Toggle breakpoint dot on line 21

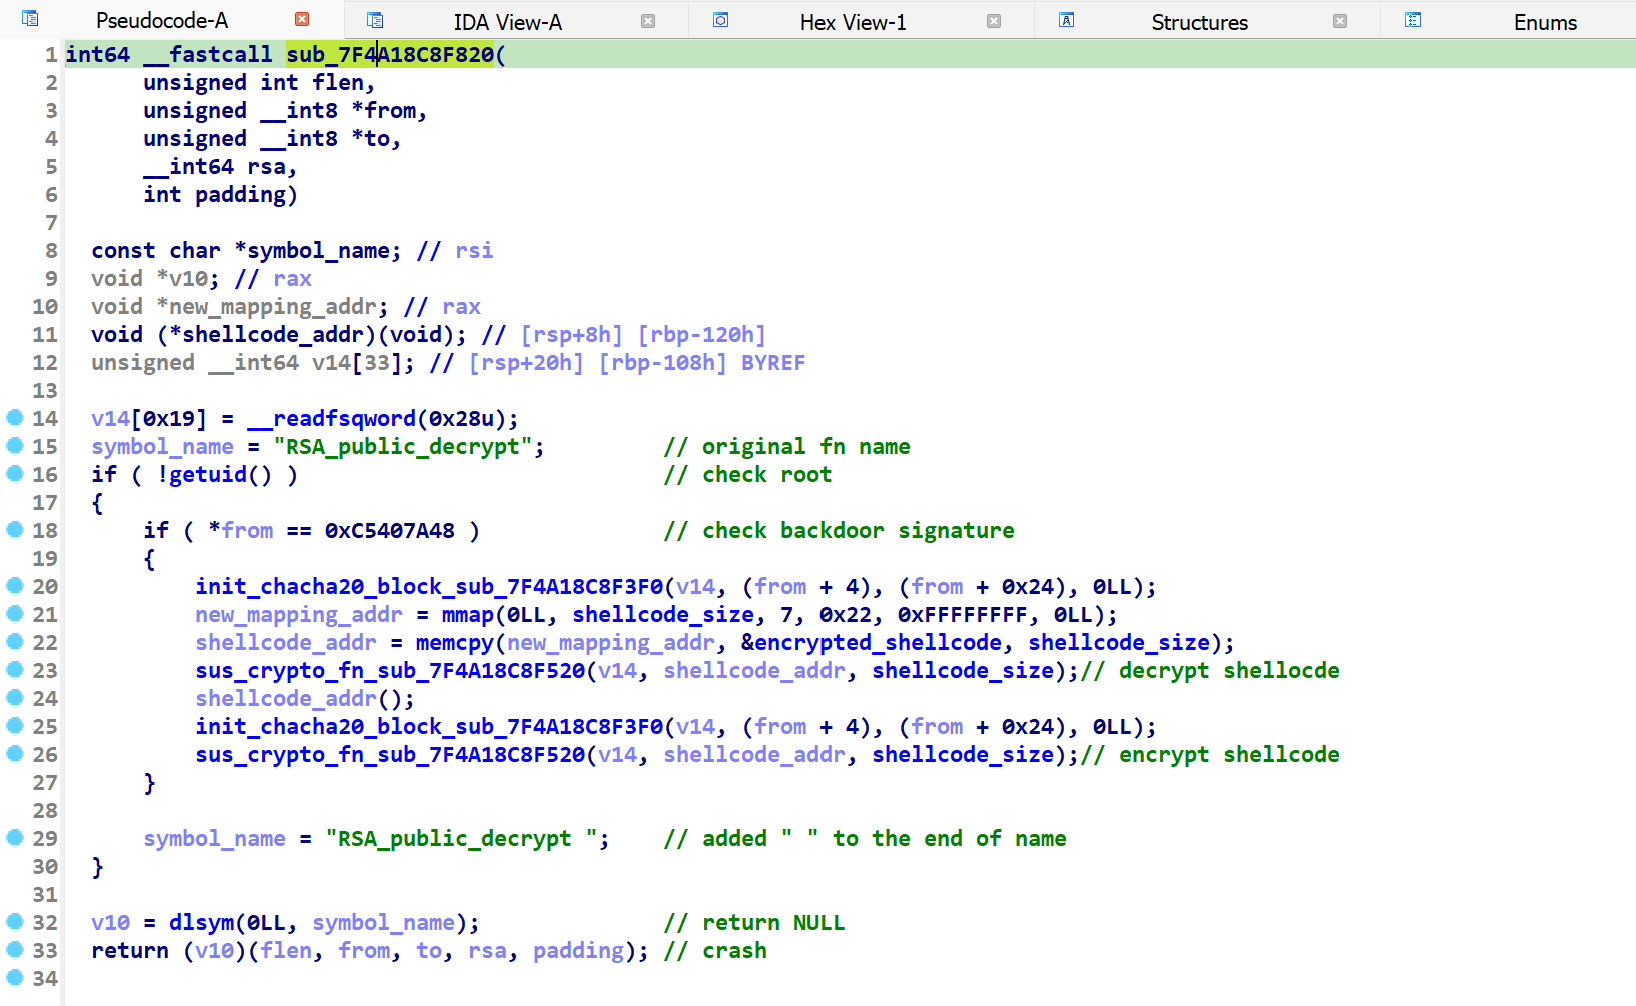tap(14, 613)
